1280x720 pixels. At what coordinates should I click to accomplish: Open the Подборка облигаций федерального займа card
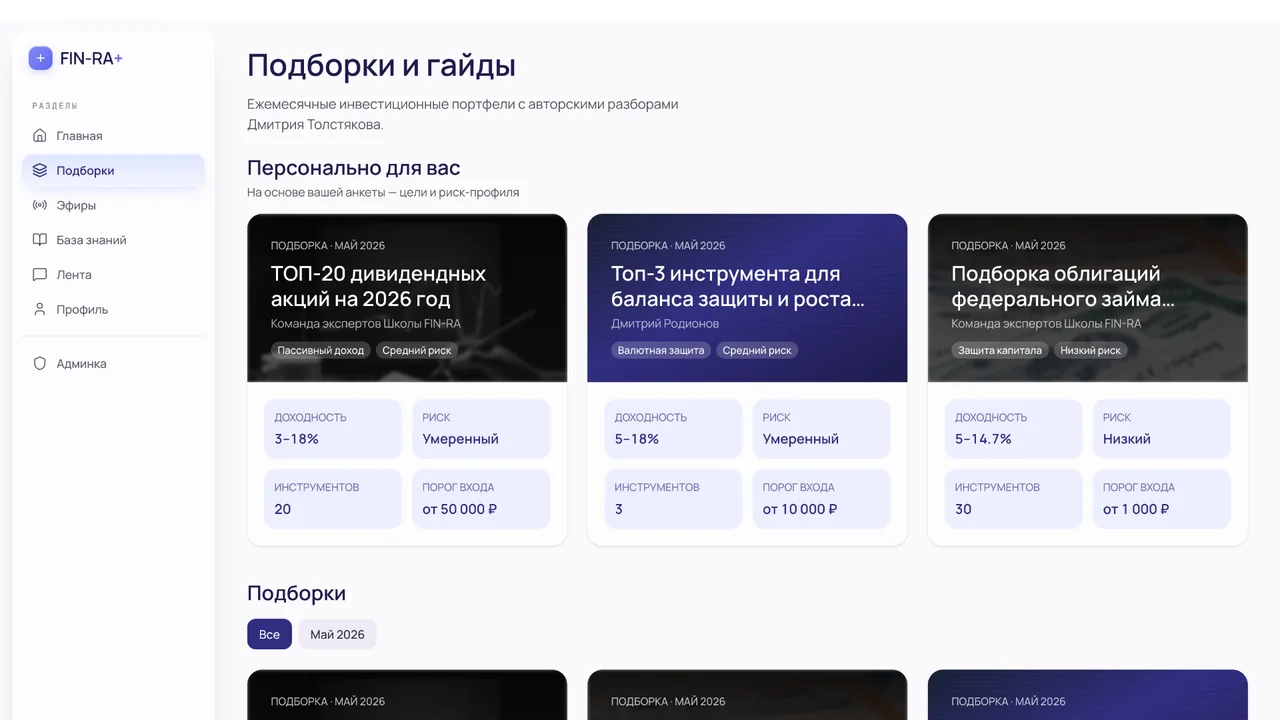click(1087, 380)
